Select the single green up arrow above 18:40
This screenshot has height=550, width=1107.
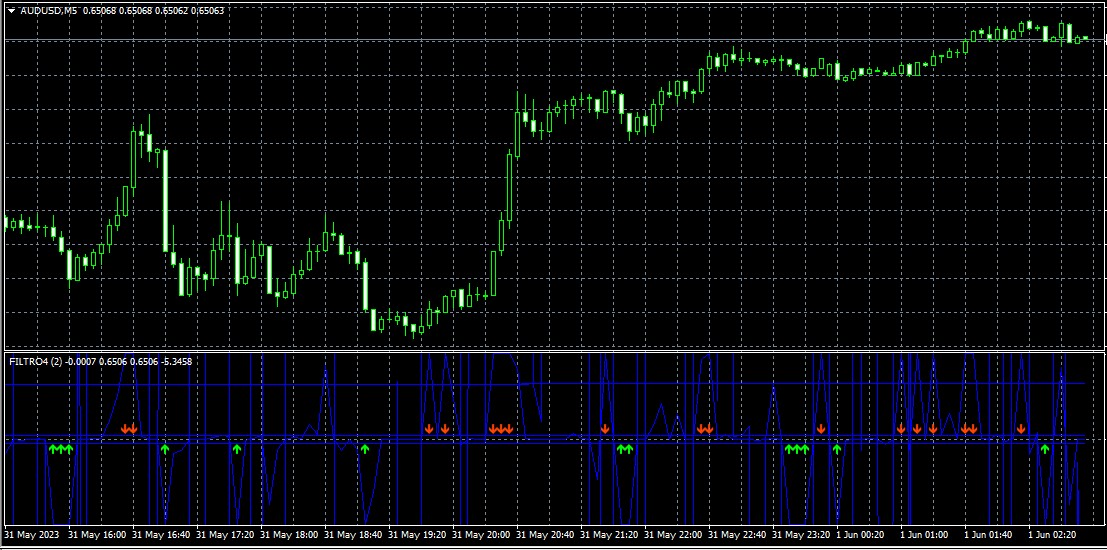pos(364,448)
